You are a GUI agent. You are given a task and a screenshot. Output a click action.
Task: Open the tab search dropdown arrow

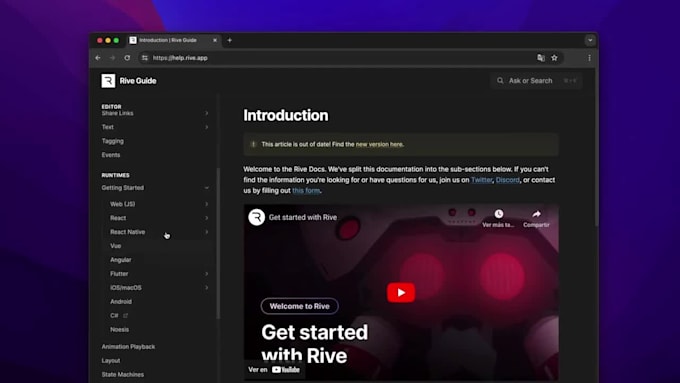pos(590,40)
